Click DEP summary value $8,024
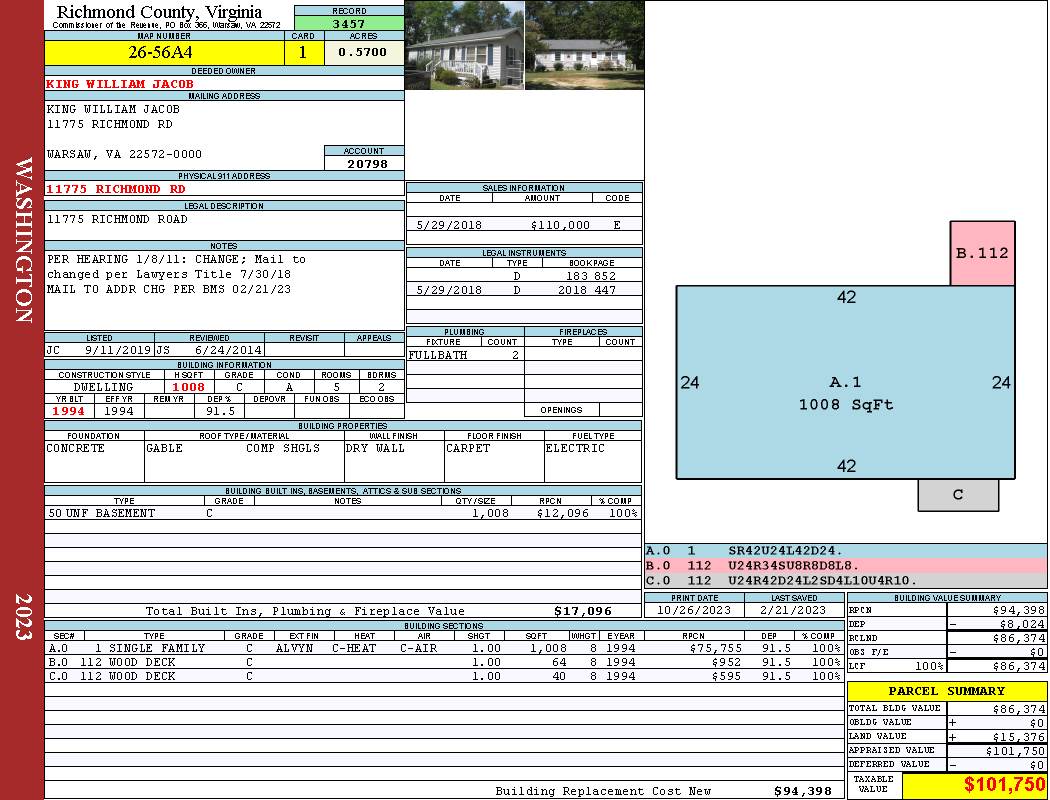Image resolution: width=1050 pixels, height=800 pixels. 1022,624
